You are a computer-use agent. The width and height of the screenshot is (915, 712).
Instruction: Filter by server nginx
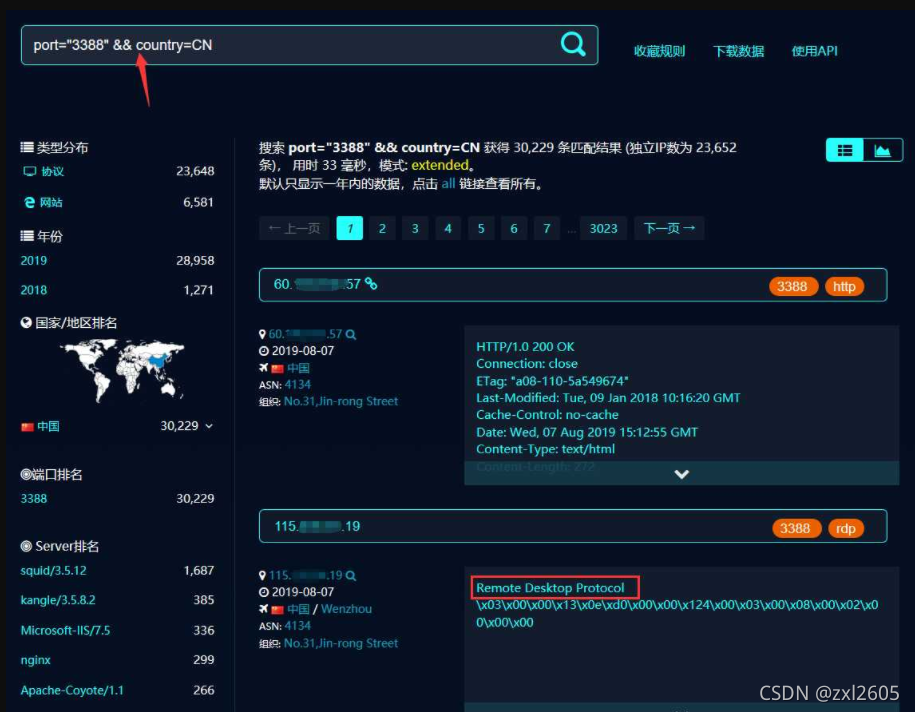point(36,660)
